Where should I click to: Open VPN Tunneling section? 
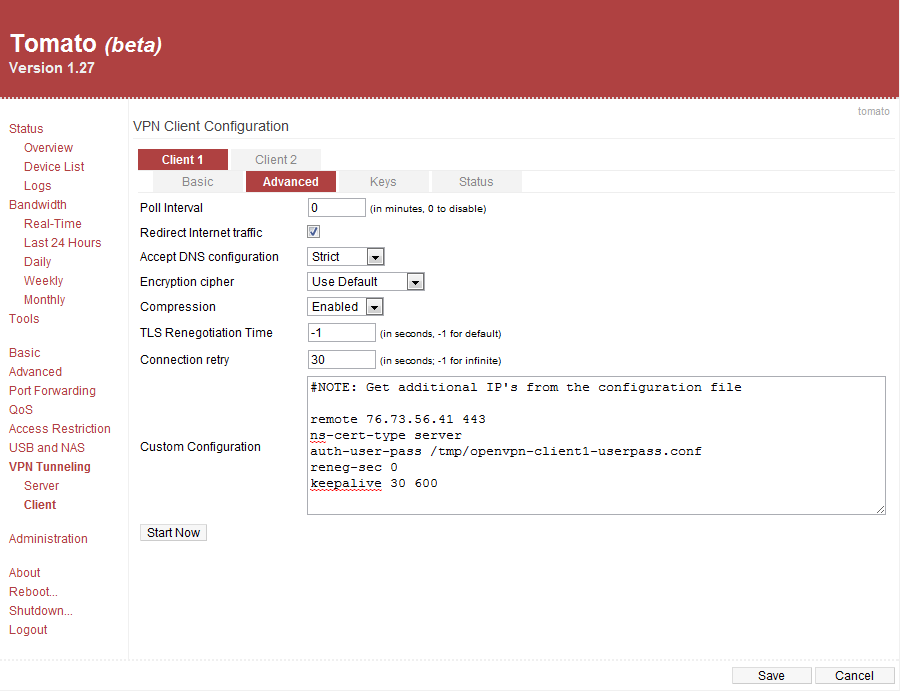coord(49,467)
